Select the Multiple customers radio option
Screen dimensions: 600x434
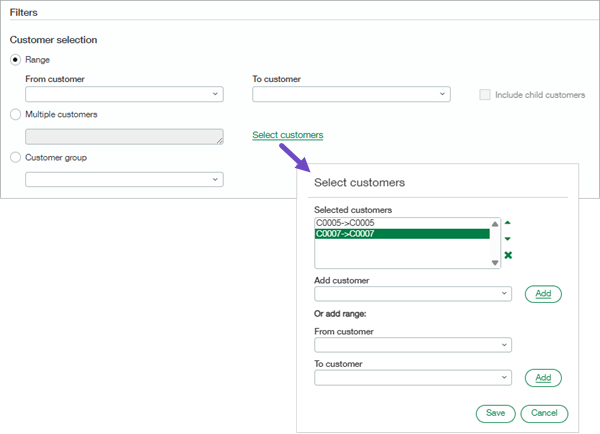click(x=15, y=115)
